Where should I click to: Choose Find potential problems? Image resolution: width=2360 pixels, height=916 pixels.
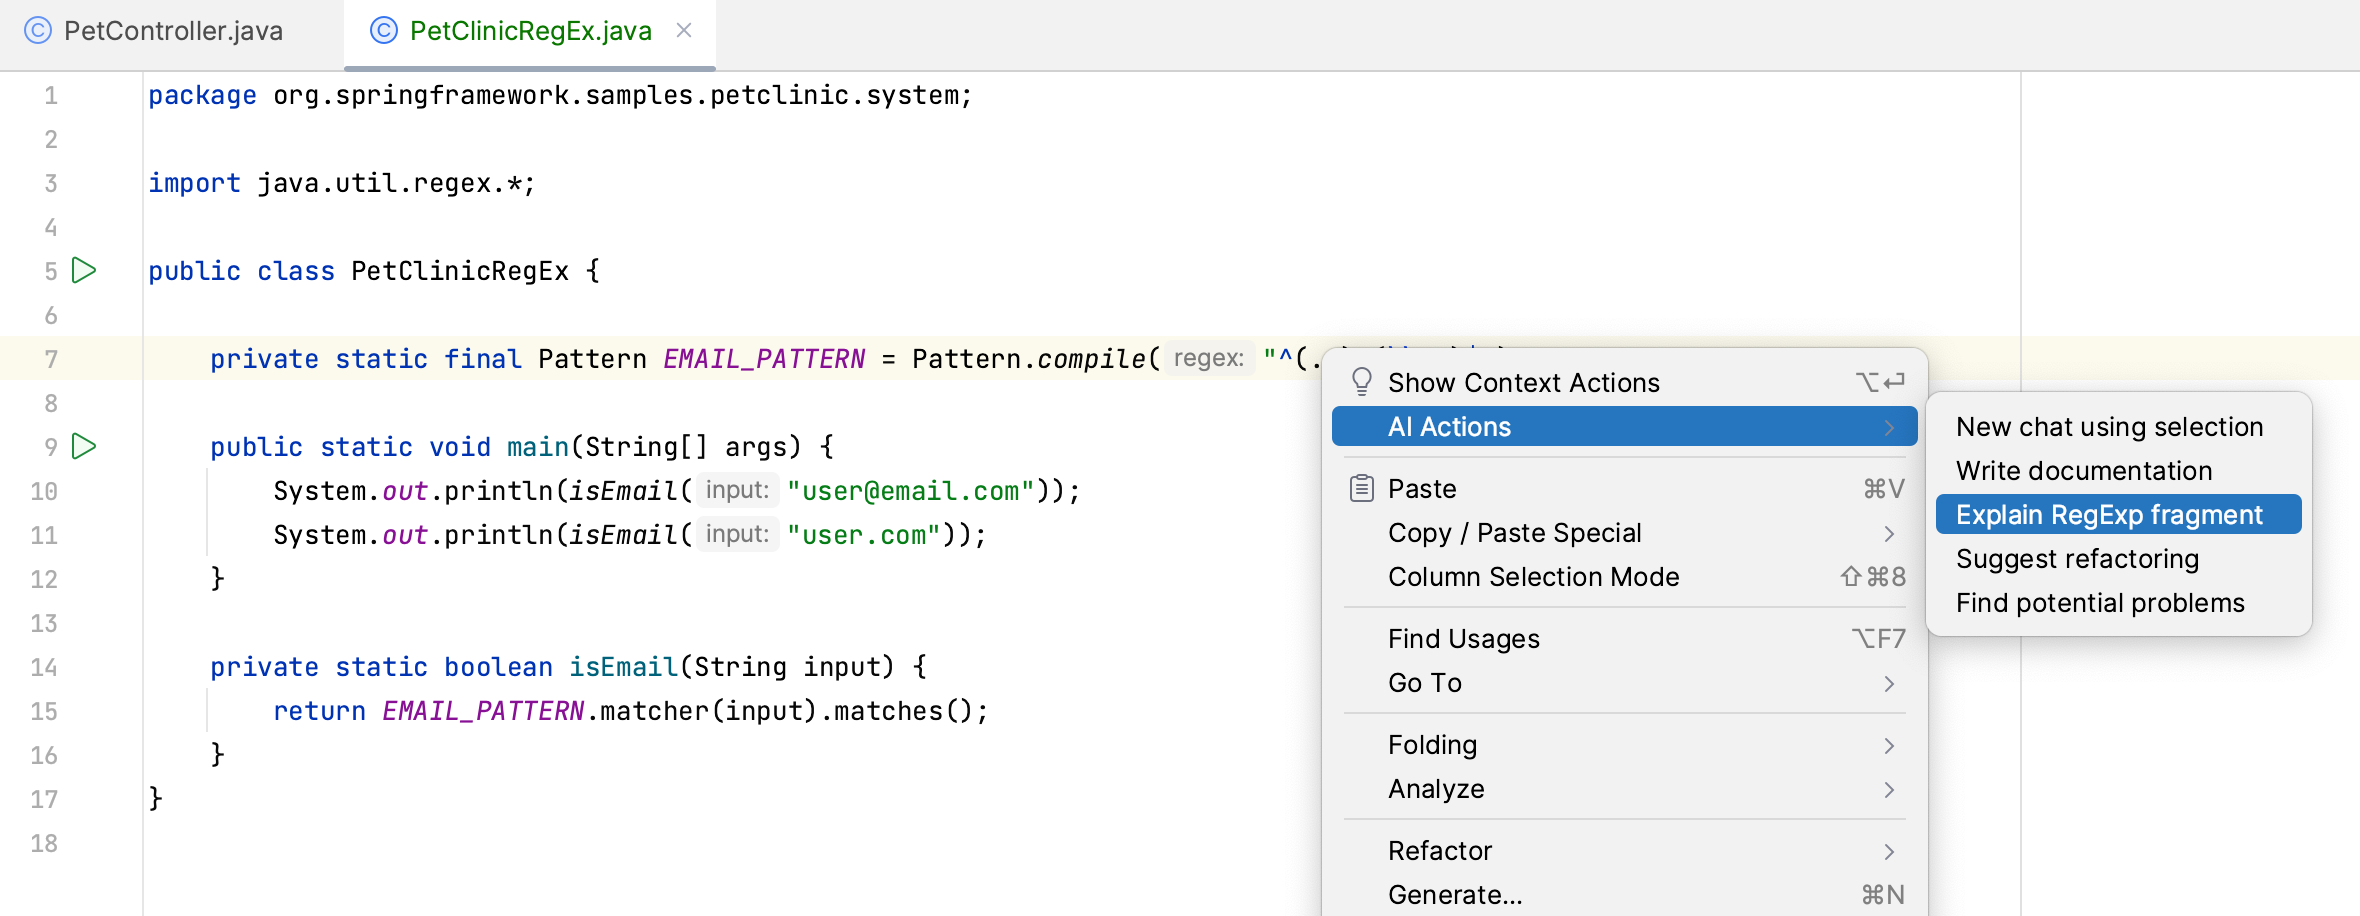tap(2118, 602)
